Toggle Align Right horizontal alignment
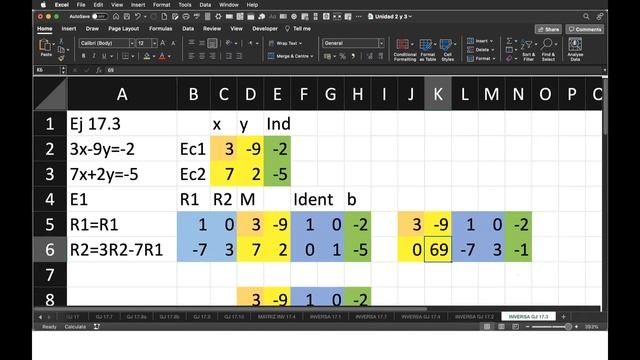The image size is (640, 360). pyautogui.click(x=212, y=56)
